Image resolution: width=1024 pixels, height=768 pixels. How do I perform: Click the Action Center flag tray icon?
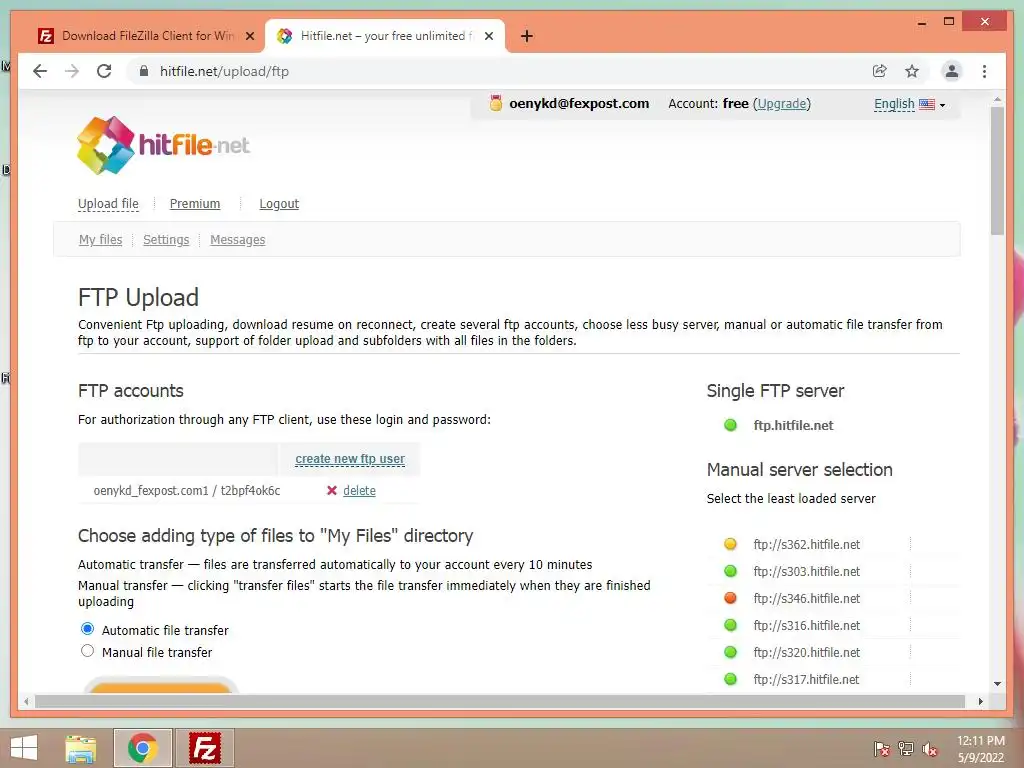(881, 749)
